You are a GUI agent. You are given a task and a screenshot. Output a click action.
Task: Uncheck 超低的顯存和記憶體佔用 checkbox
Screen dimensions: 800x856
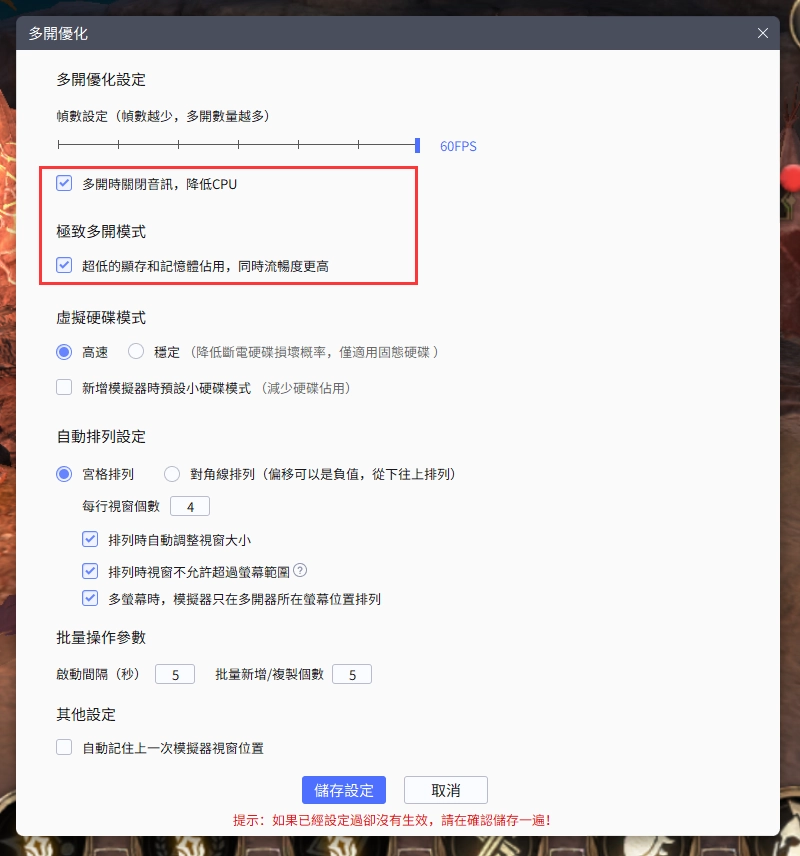[x=64, y=265]
